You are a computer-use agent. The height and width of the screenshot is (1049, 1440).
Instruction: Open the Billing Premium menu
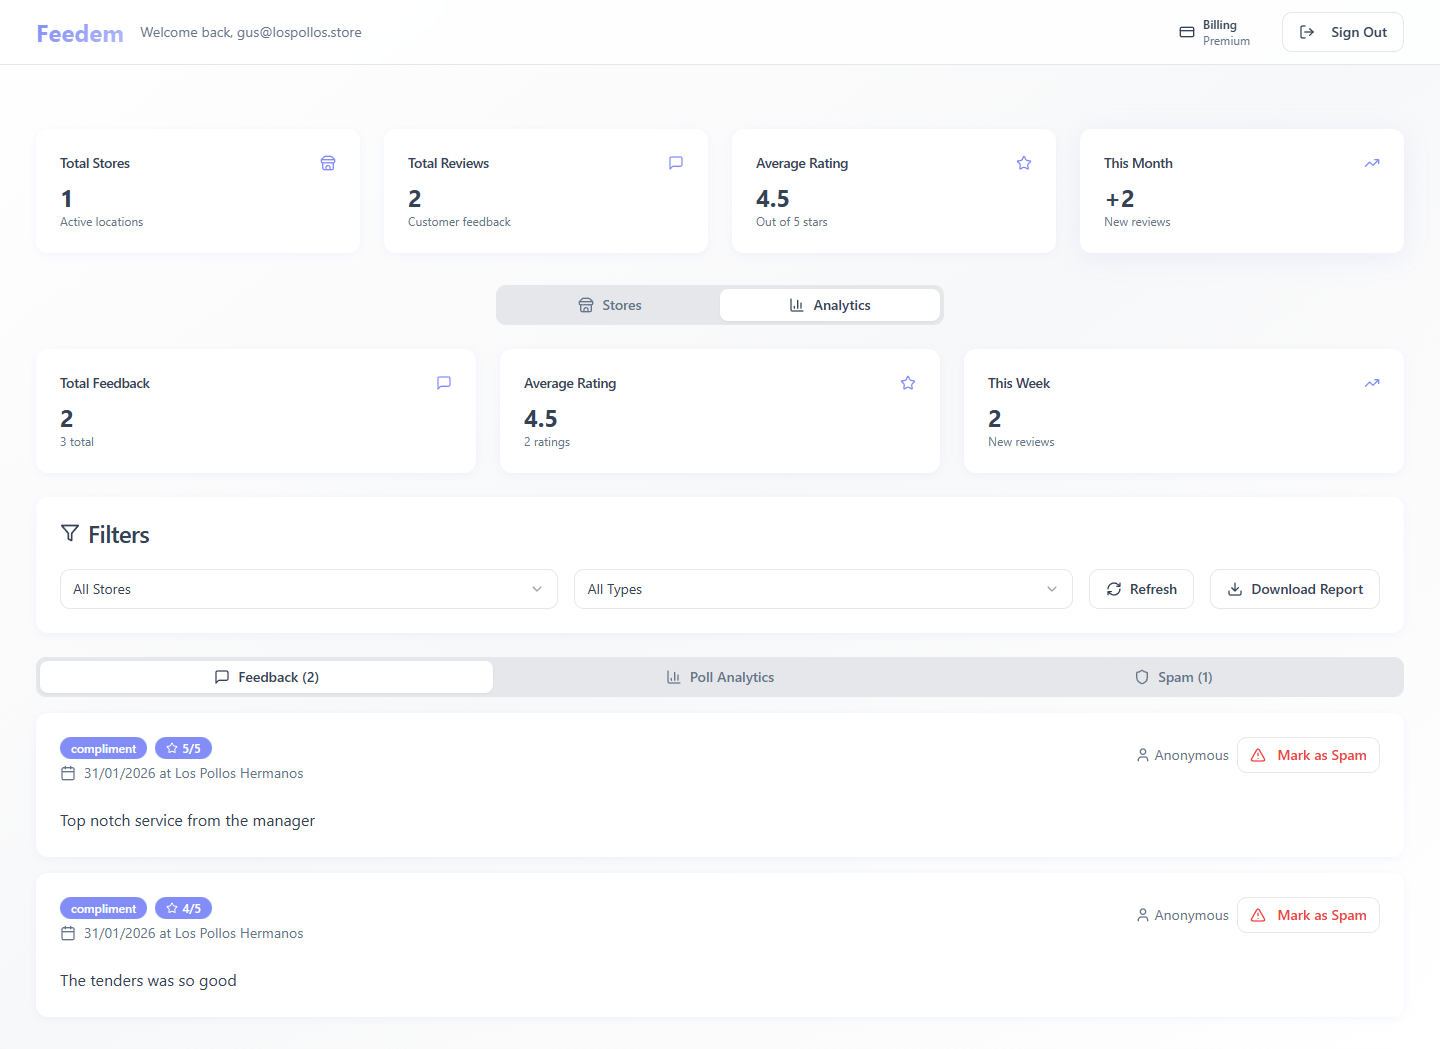1214,31
